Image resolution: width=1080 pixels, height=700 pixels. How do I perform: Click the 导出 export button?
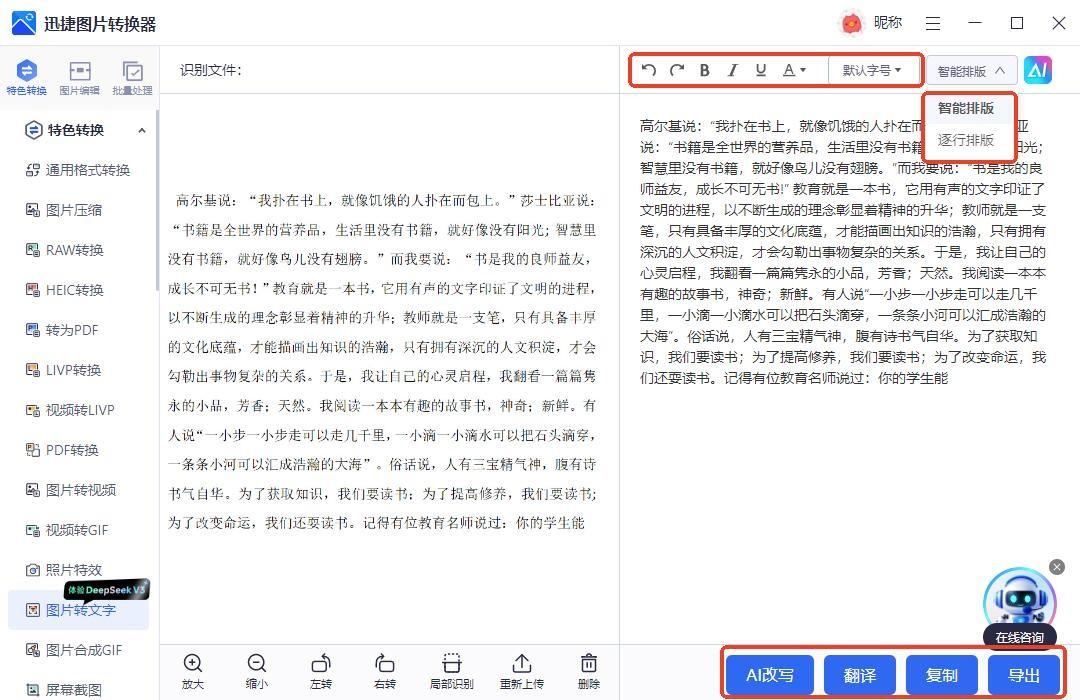[x=1024, y=675]
